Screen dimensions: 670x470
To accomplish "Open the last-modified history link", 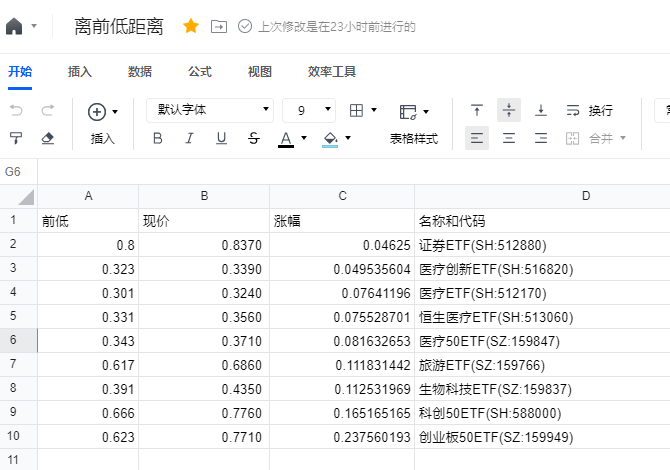I will click(x=337, y=27).
